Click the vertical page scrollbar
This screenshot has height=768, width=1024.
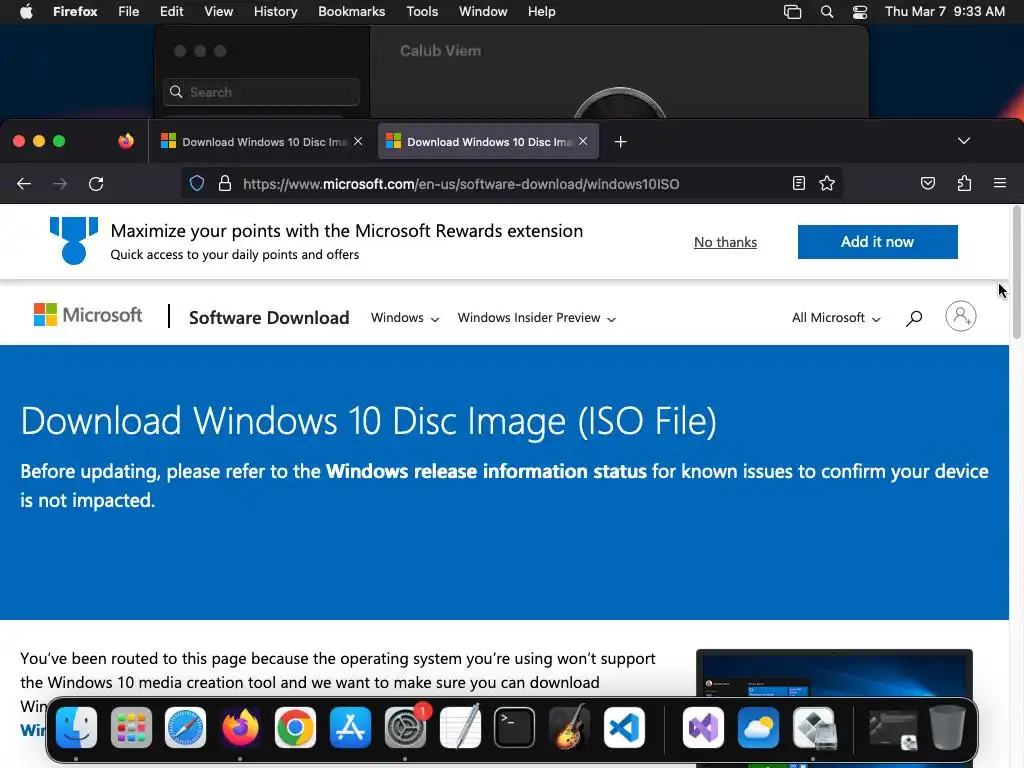1016,273
